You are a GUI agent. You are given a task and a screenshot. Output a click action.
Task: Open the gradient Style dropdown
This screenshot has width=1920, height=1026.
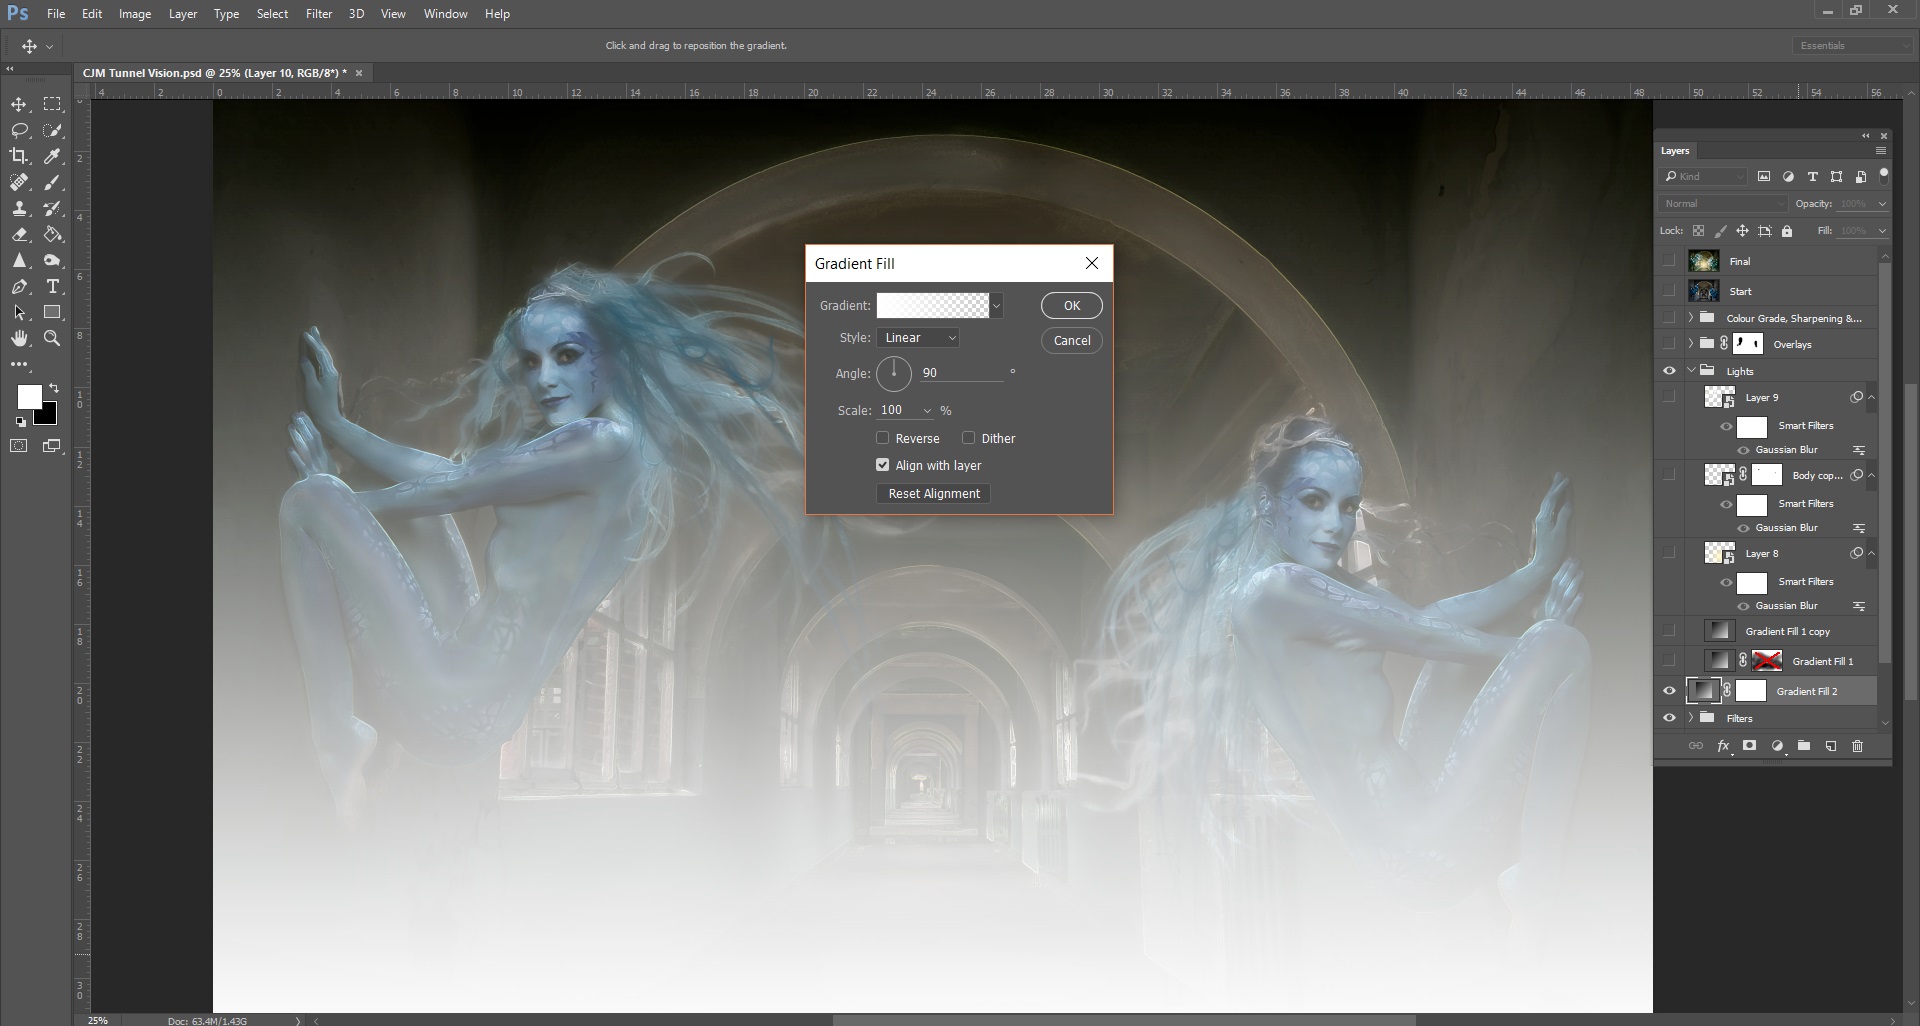tap(919, 338)
